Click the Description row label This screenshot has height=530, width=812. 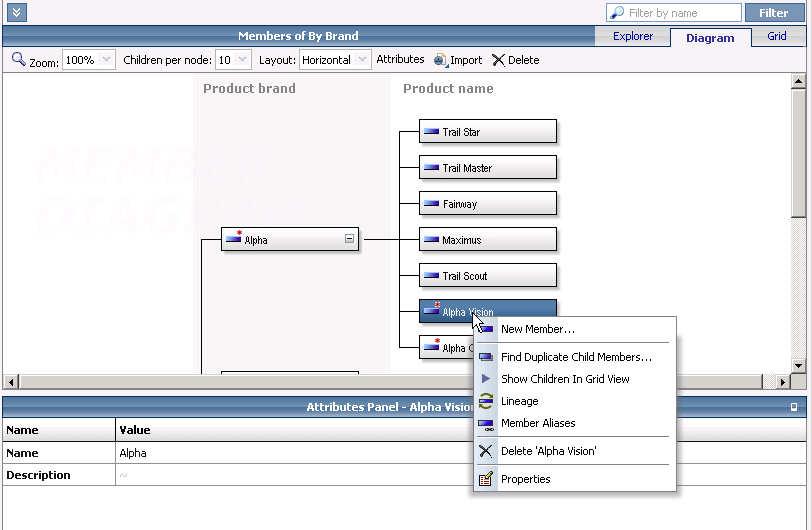pos(38,475)
